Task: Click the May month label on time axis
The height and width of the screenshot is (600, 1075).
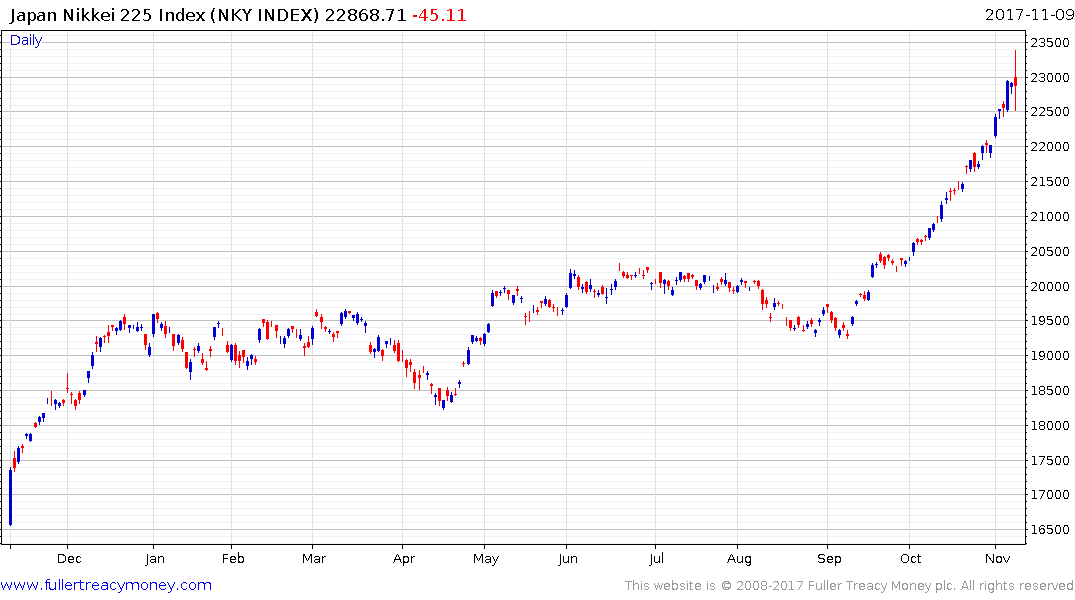Action: pyautogui.click(x=485, y=559)
